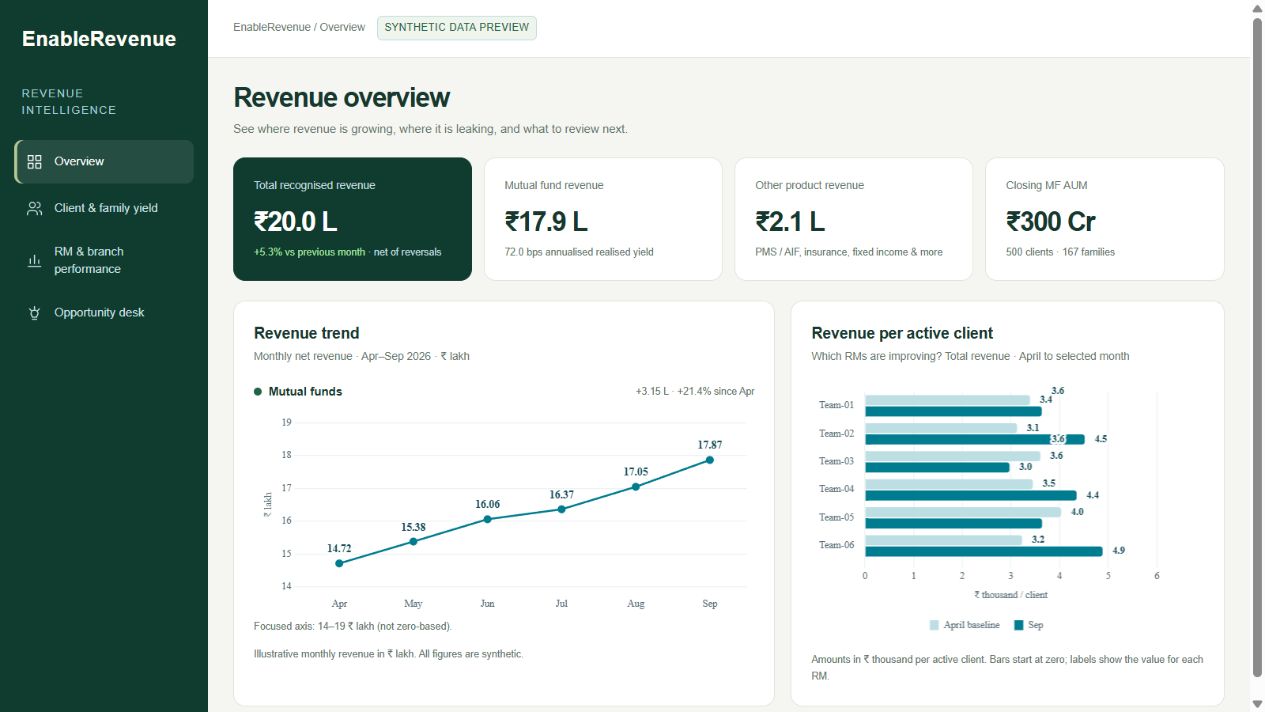The image size is (1265, 712).
Task: Click the REVENUE INTELLIGENCE sidebar header
Action: coord(69,102)
